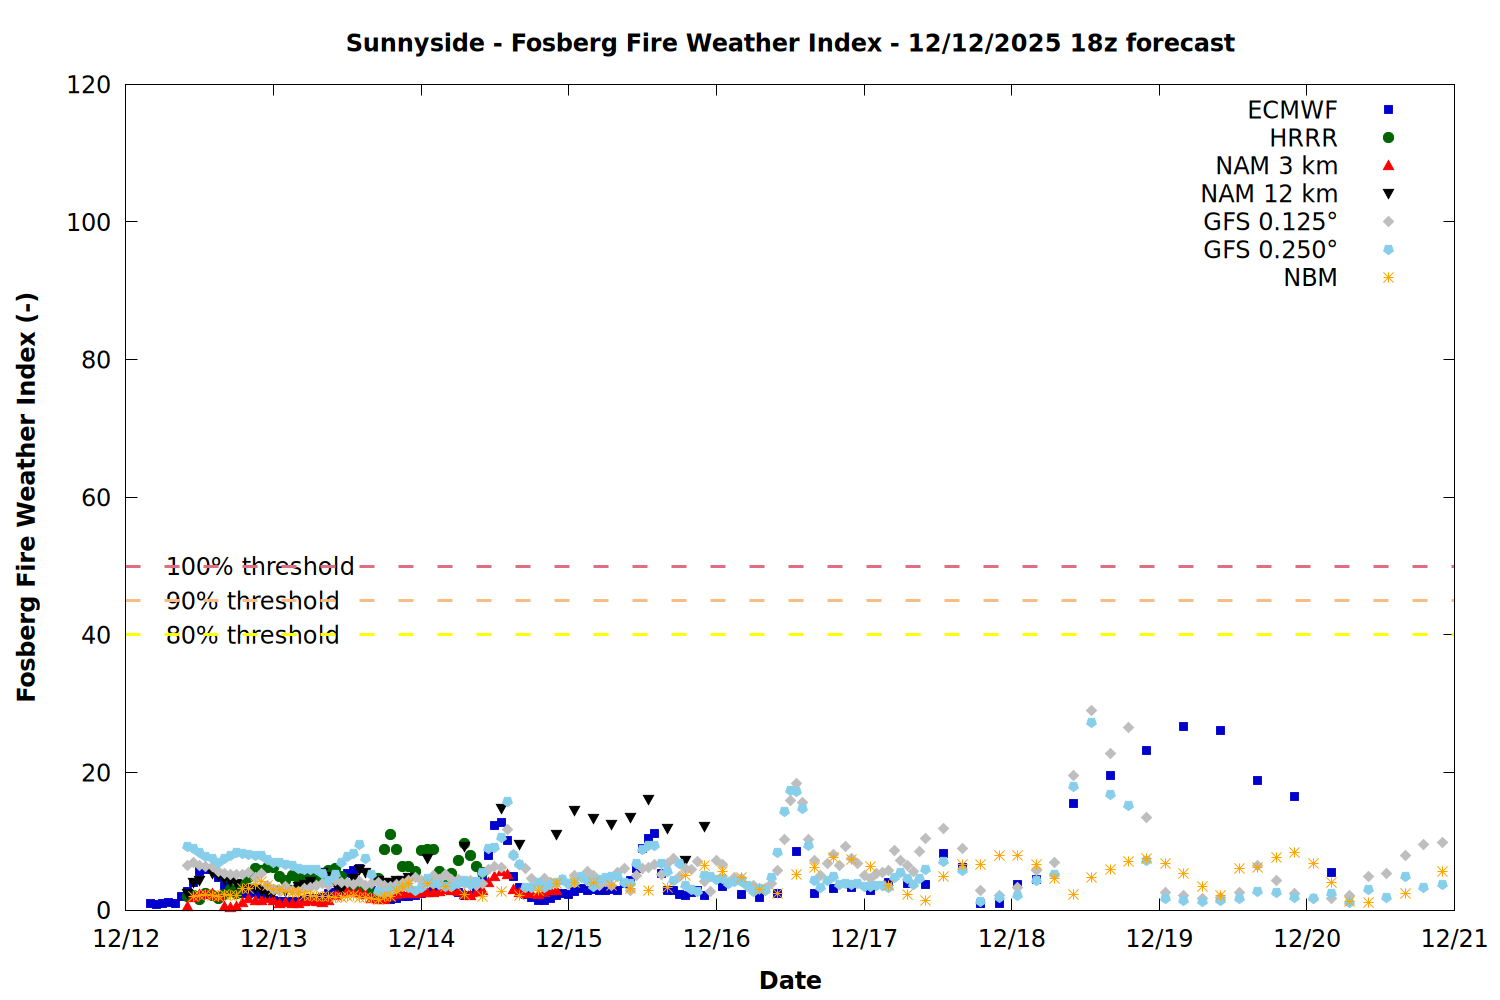Click the GFS 0.125° gray diamond marker
This screenshot has height=1000, width=1500.
click(1388, 222)
